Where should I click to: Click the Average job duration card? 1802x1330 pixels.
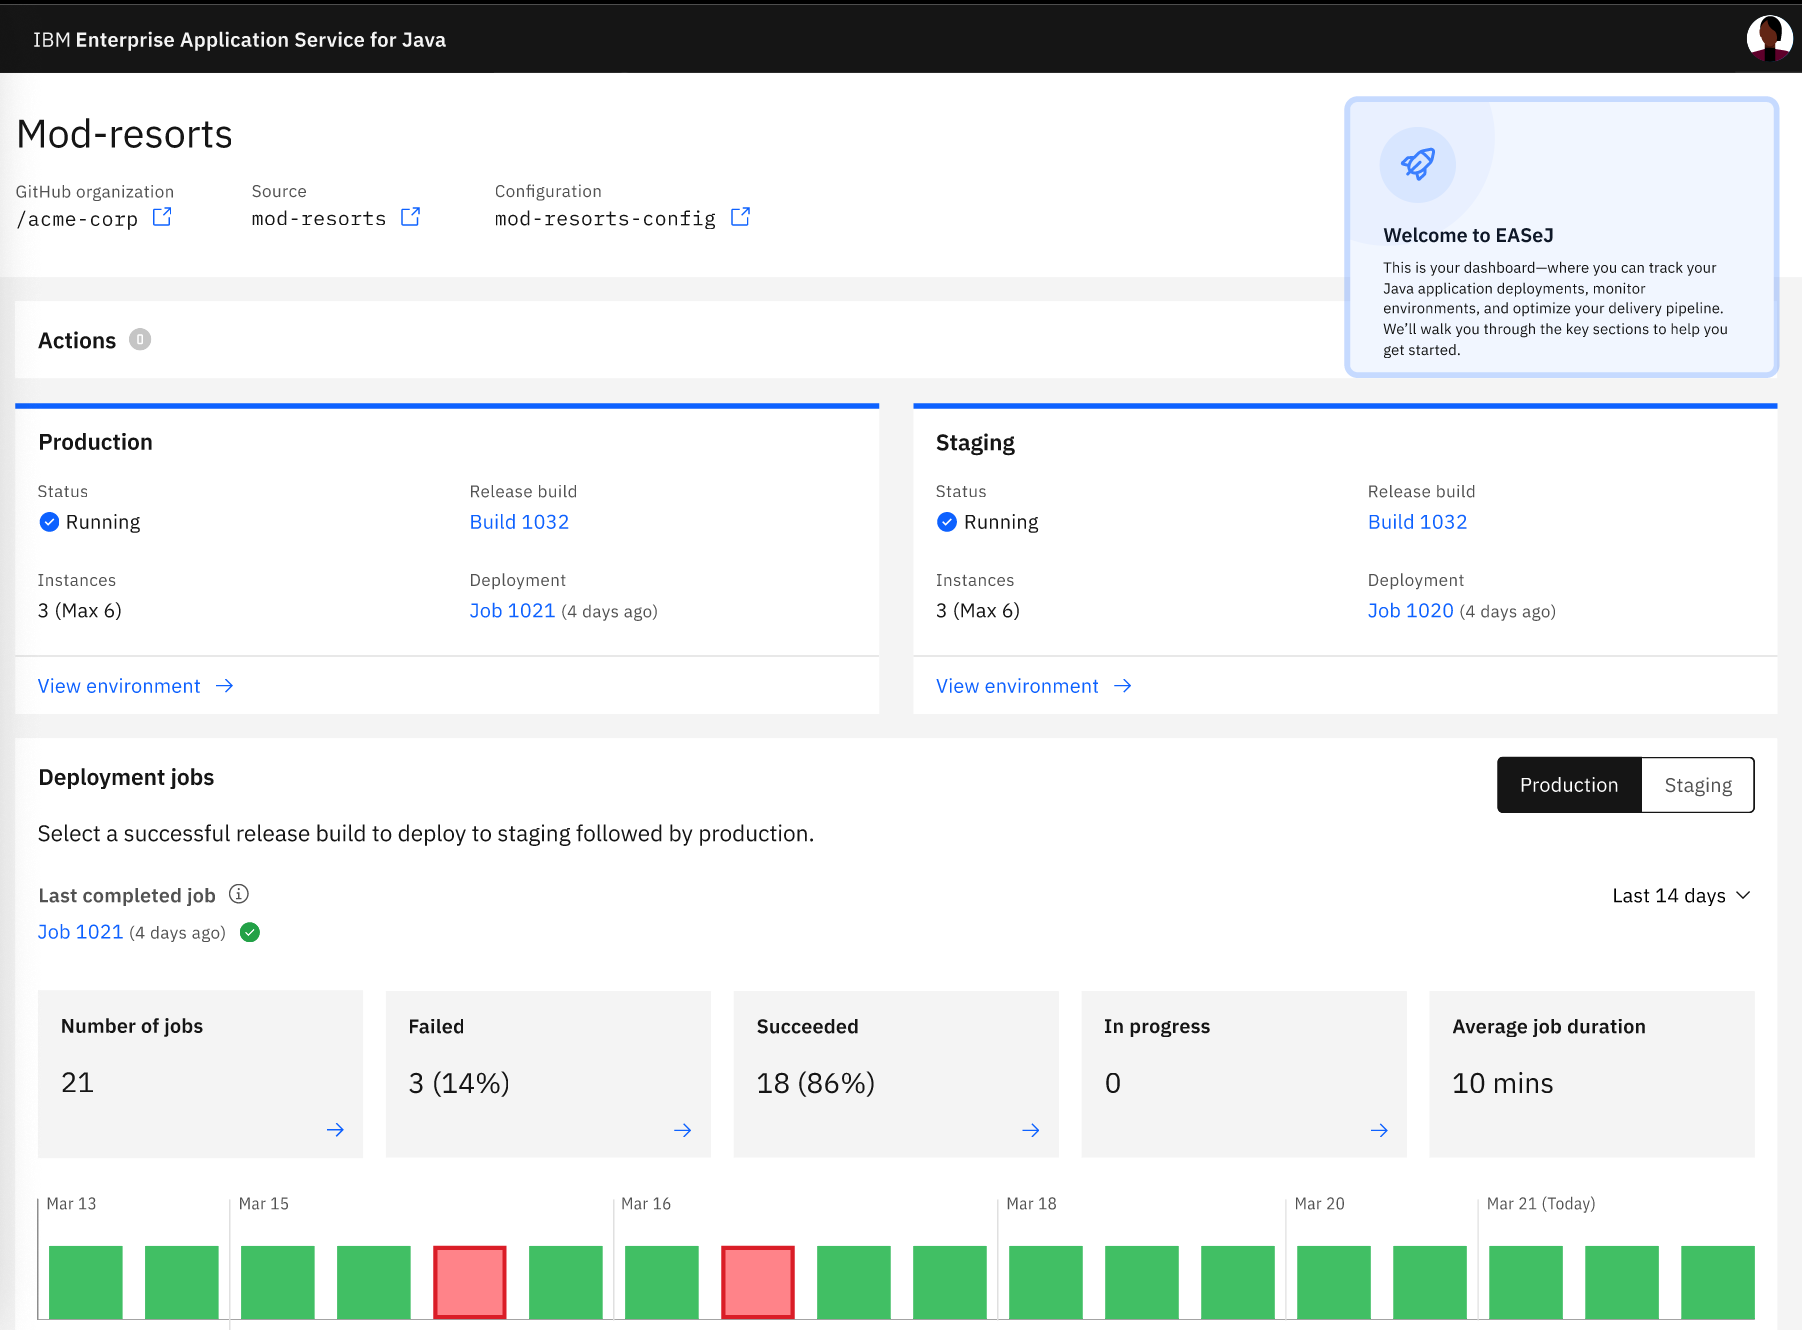pos(1592,1074)
